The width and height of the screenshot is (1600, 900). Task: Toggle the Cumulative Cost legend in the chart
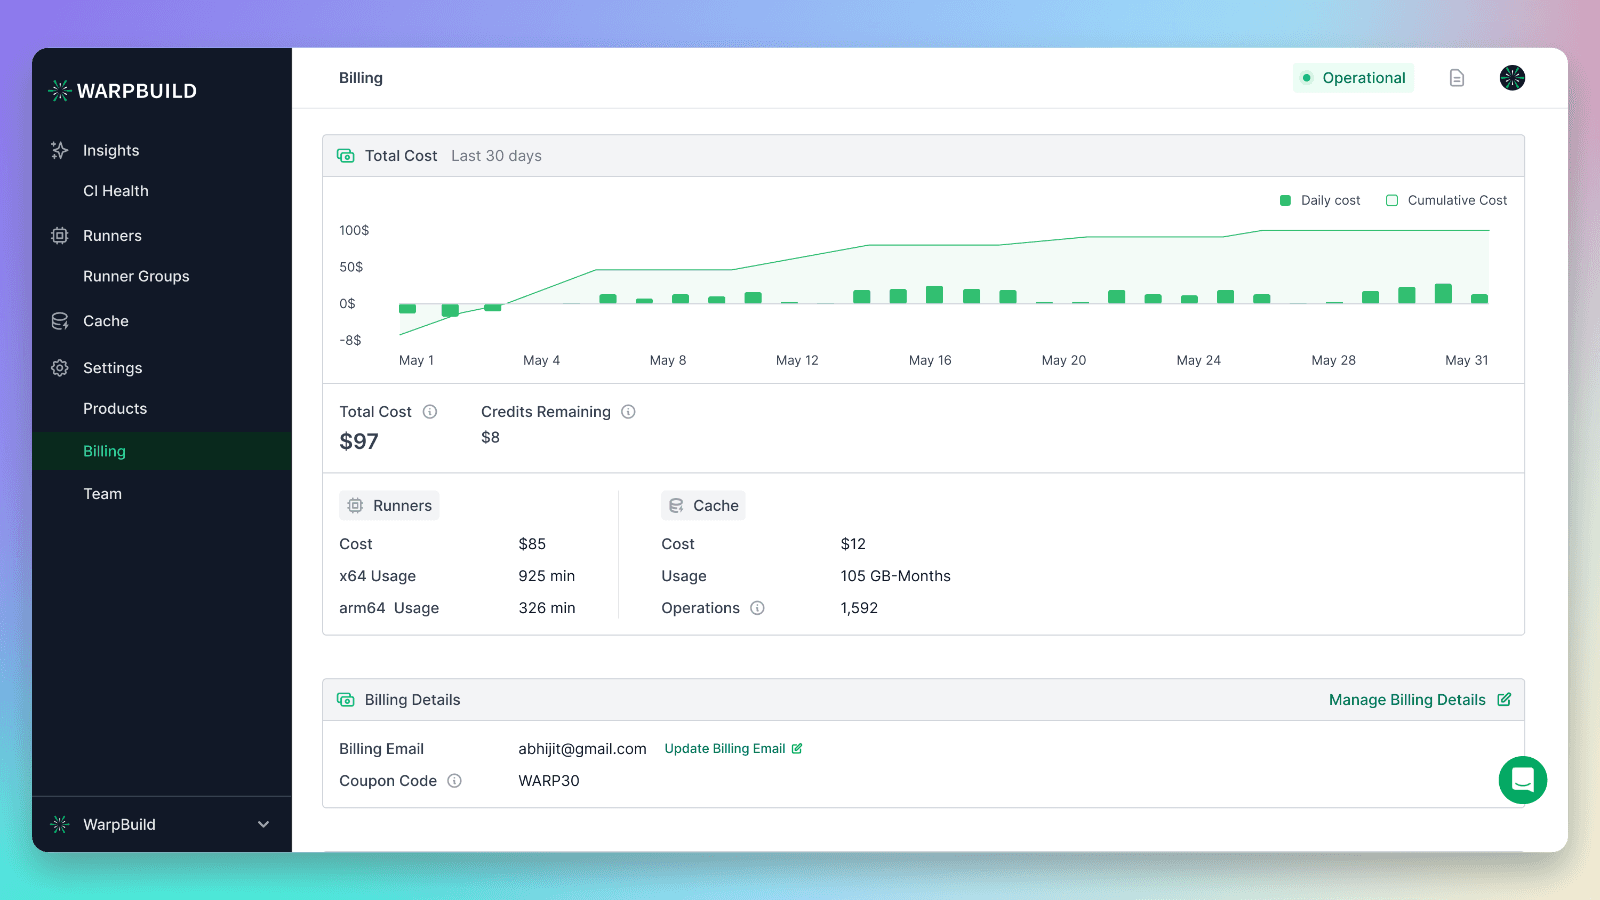pyautogui.click(x=1447, y=200)
